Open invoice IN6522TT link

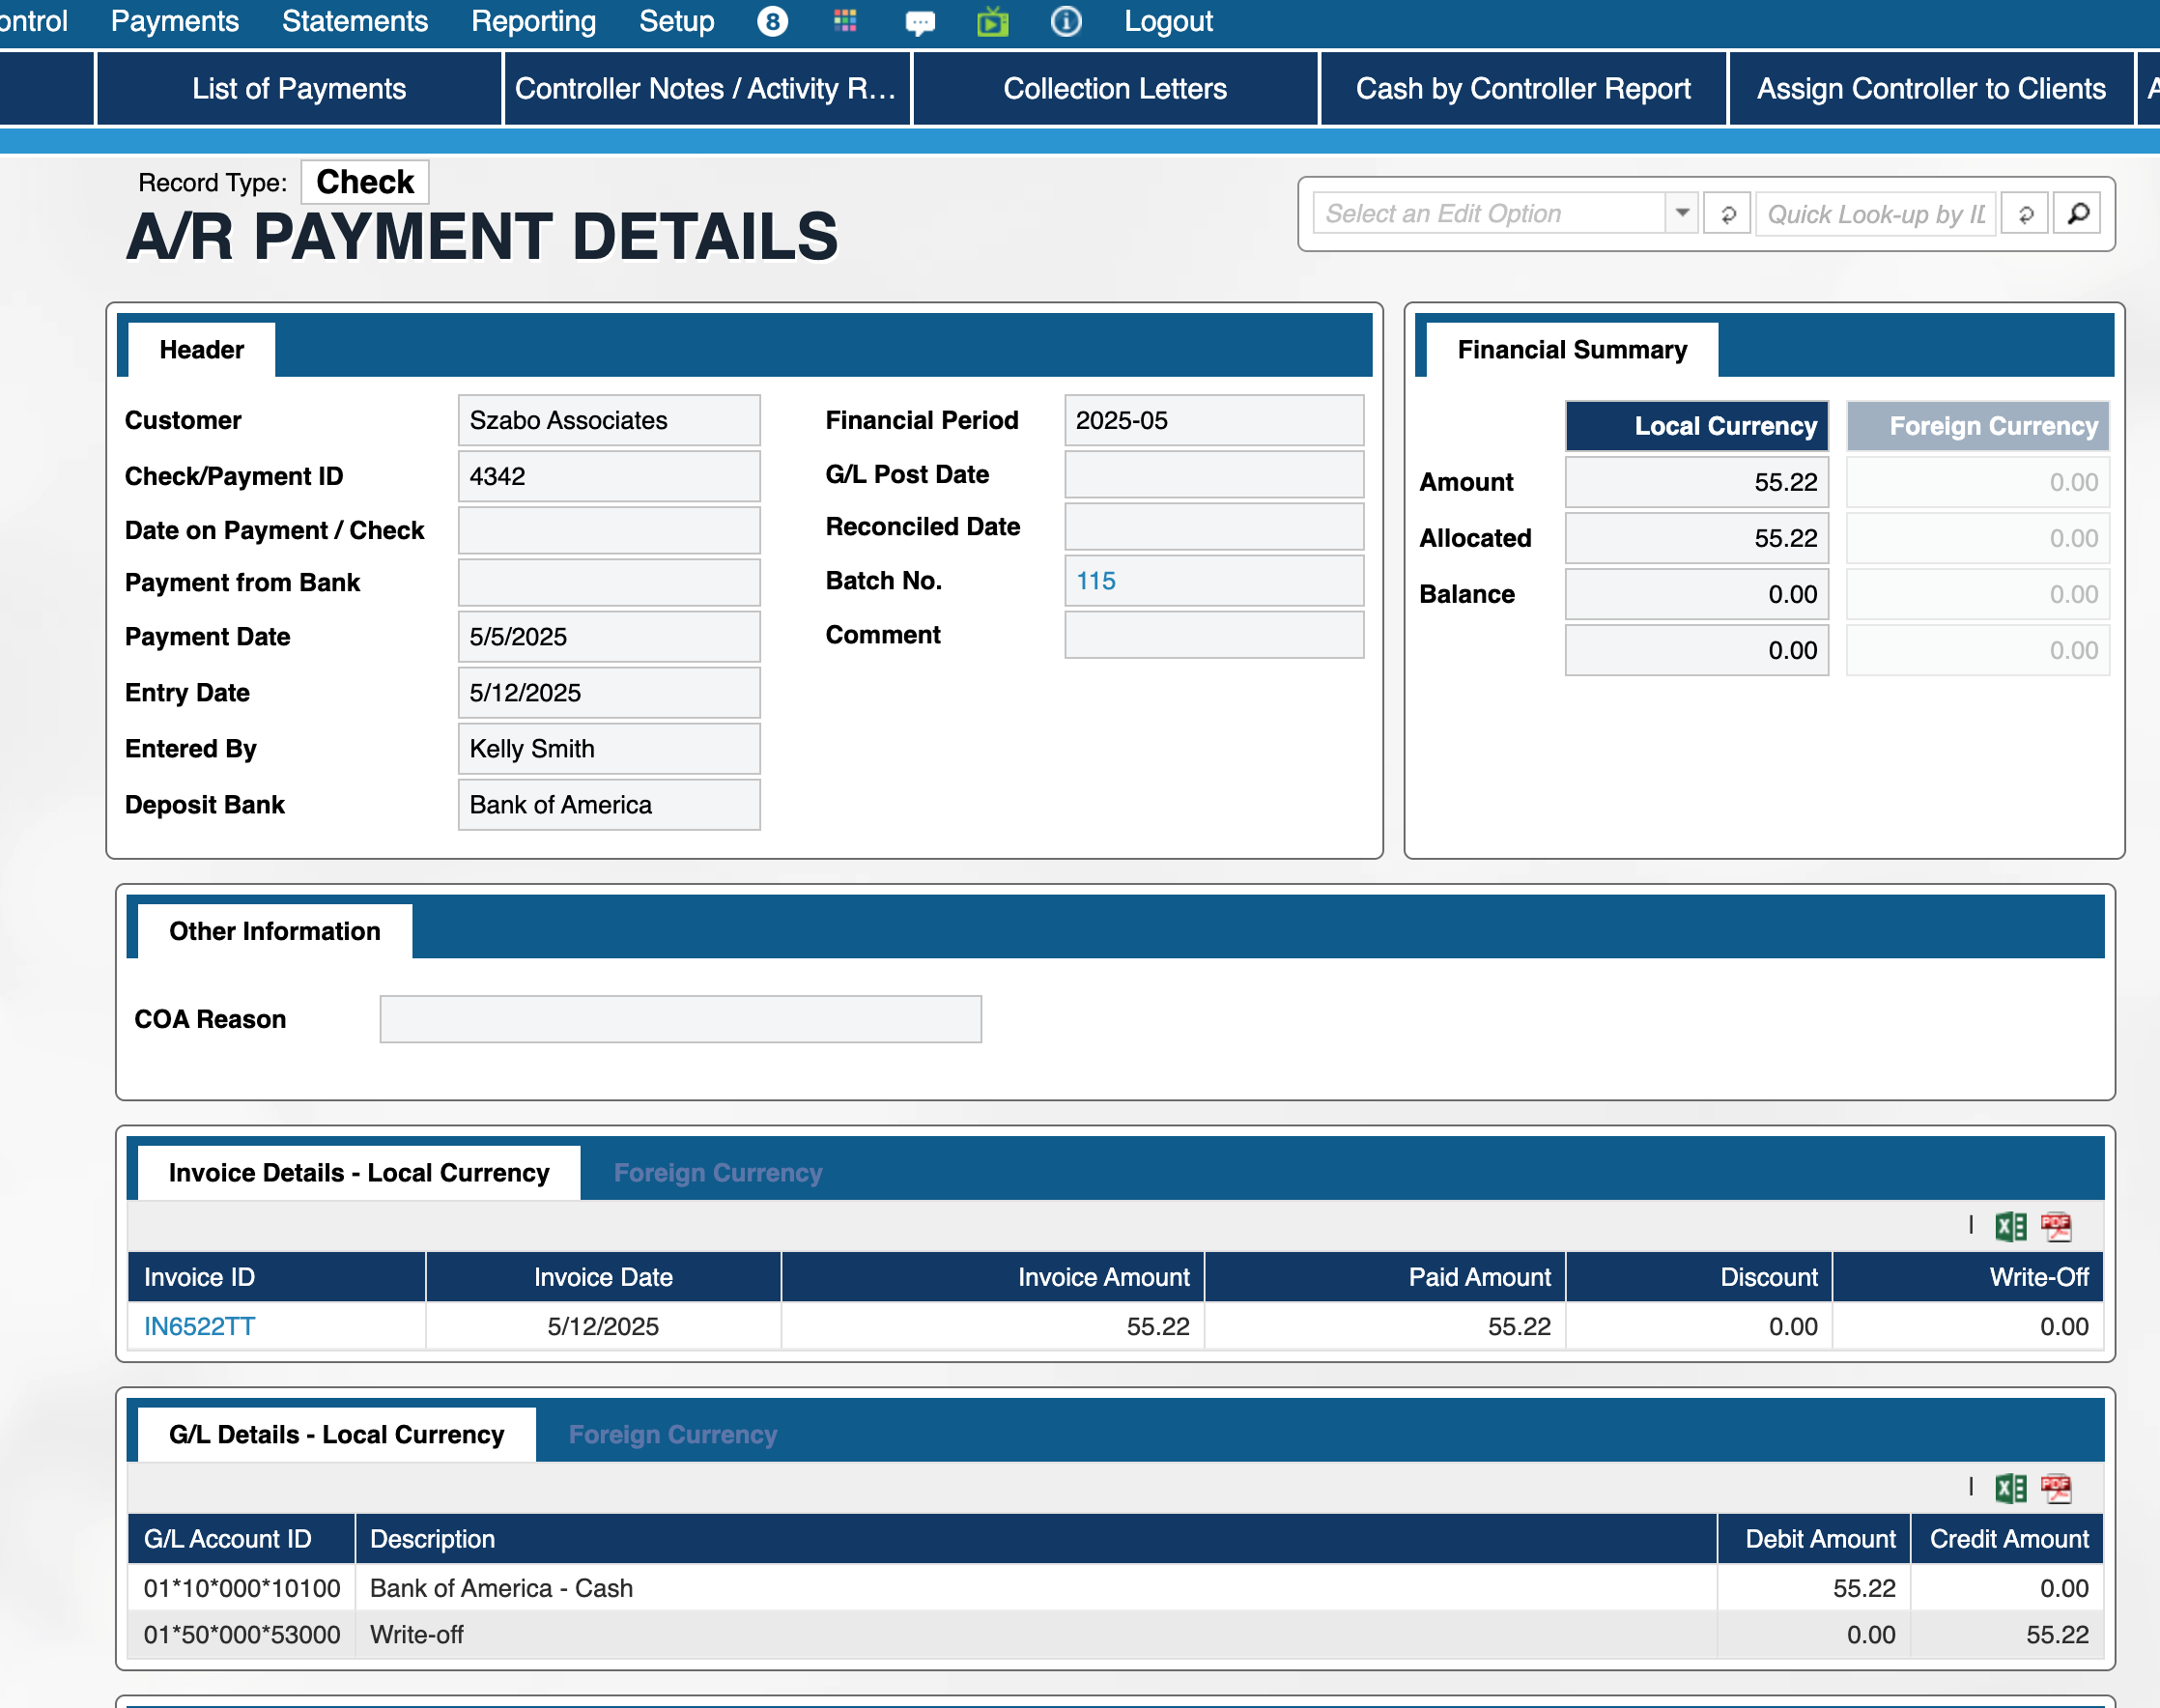click(x=199, y=1326)
